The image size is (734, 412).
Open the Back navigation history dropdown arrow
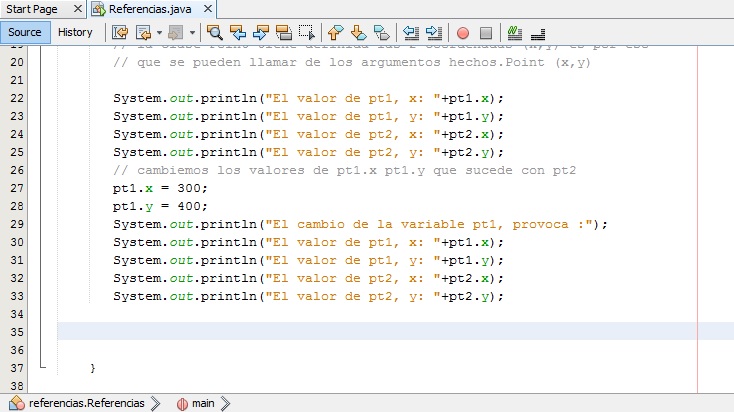click(x=159, y=32)
